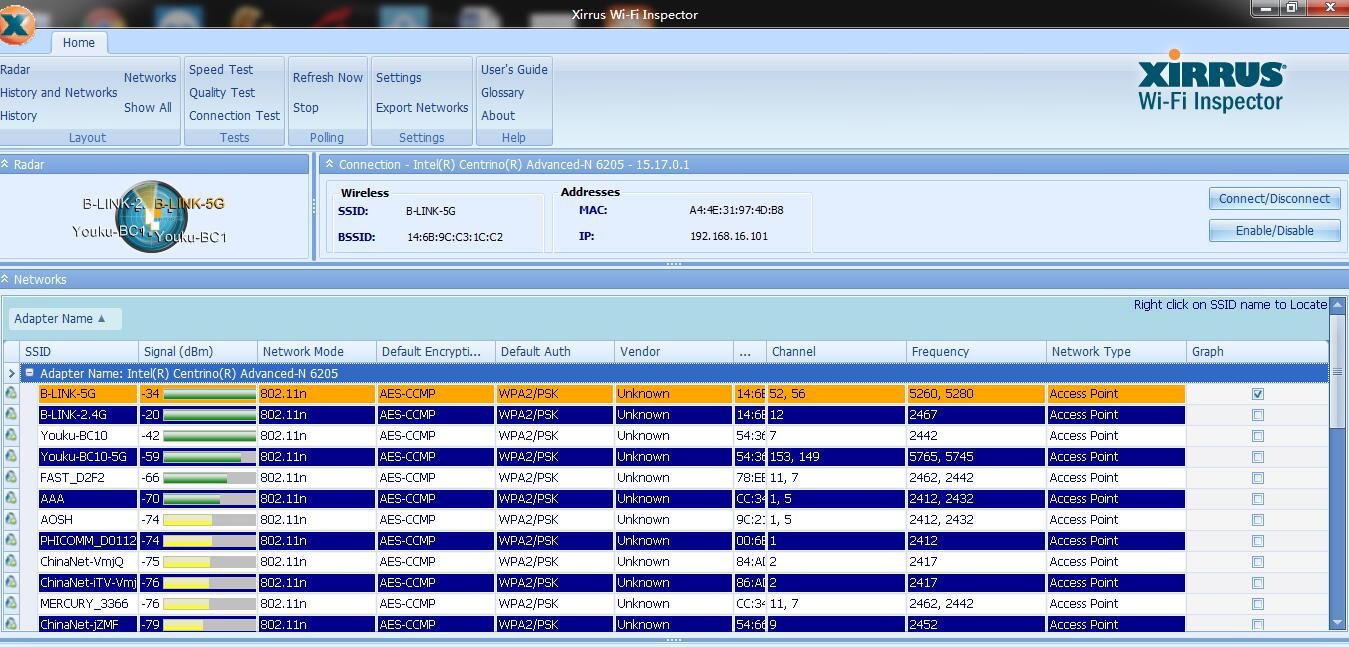Click the network icon beside PHICOMM_D0112 row
This screenshot has width=1349, height=647.
[11, 541]
